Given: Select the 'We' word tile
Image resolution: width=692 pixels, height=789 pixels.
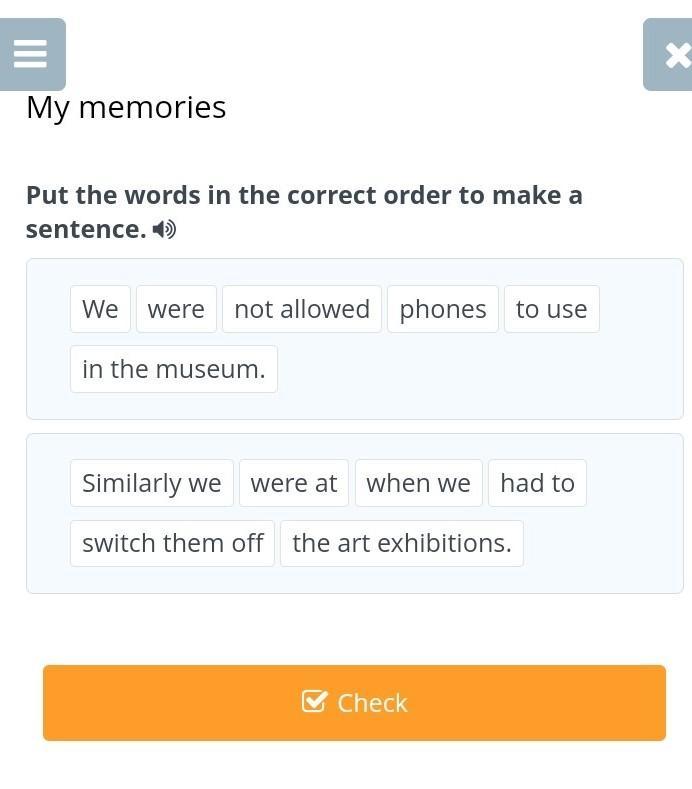Looking at the screenshot, I should (100, 309).
